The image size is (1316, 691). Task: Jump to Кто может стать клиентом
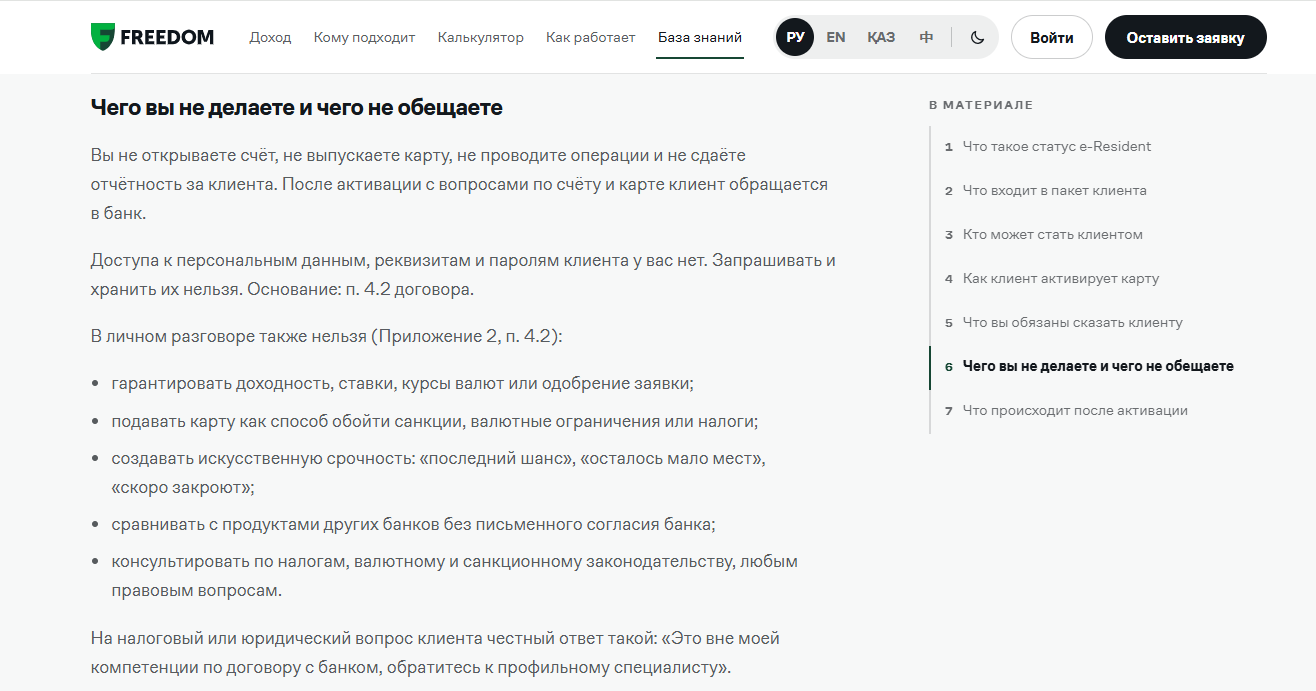point(1052,234)
